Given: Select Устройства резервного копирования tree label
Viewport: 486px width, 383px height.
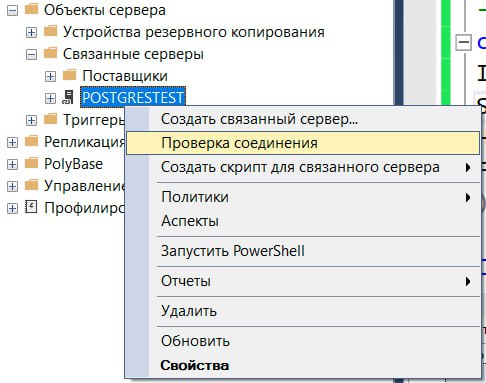Looking at the screenshot, I should [194, 32].
